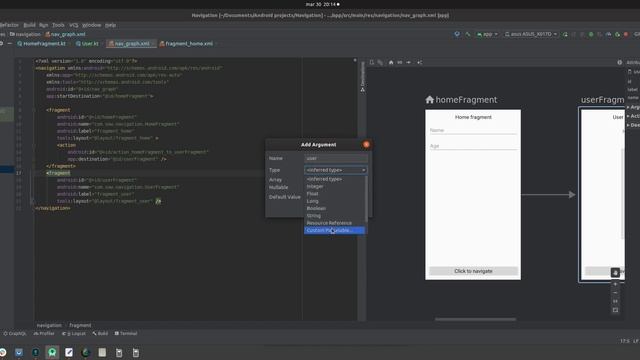Click the type list vertical scrollbar
The image size is (640, 360).
tap(366, 199)
